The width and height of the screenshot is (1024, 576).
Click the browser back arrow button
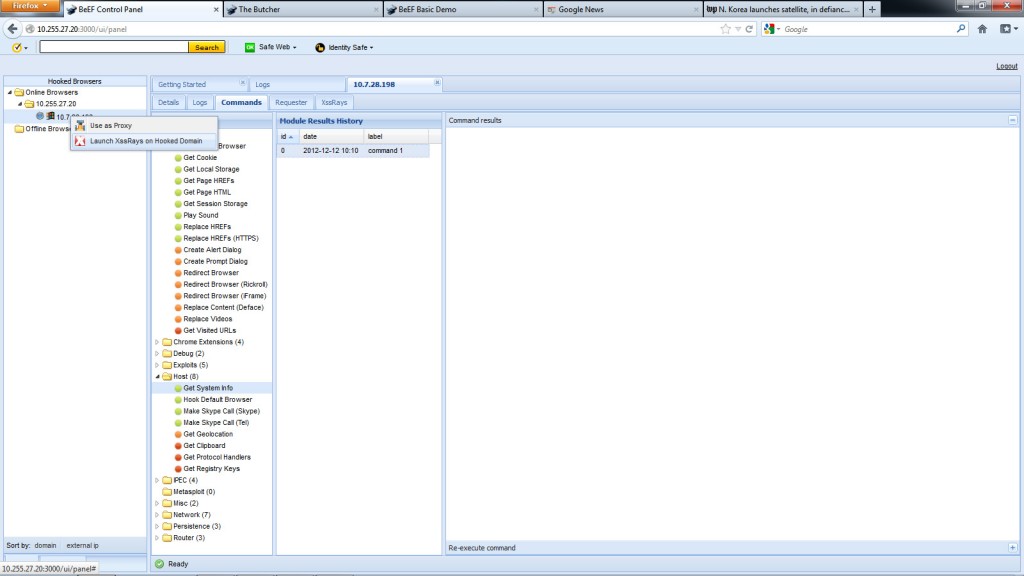[x=13, y=29]
